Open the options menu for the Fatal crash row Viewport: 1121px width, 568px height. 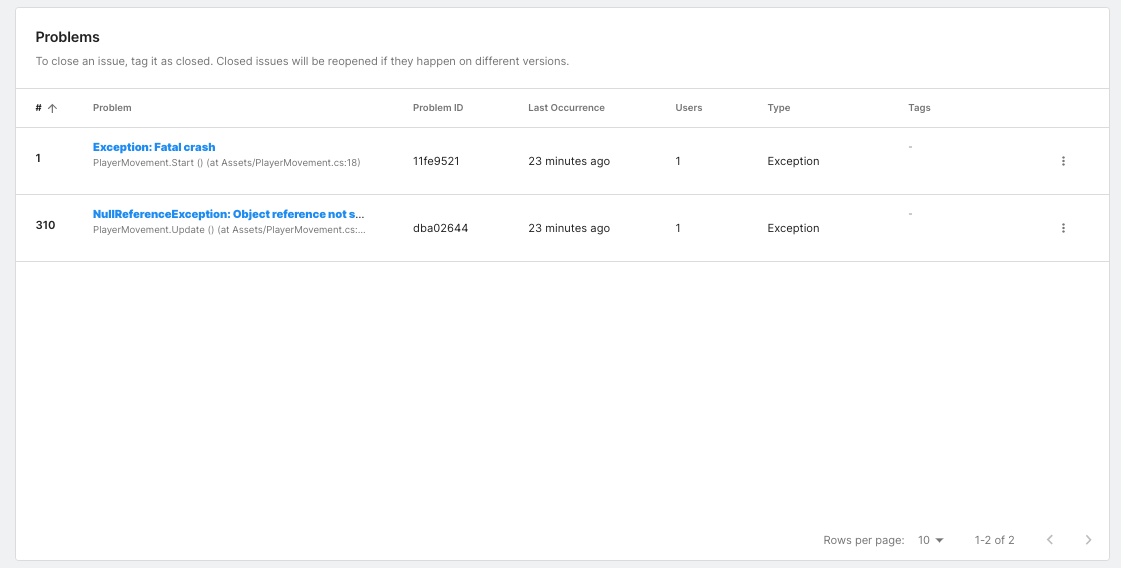click(x=1063, y=161)
